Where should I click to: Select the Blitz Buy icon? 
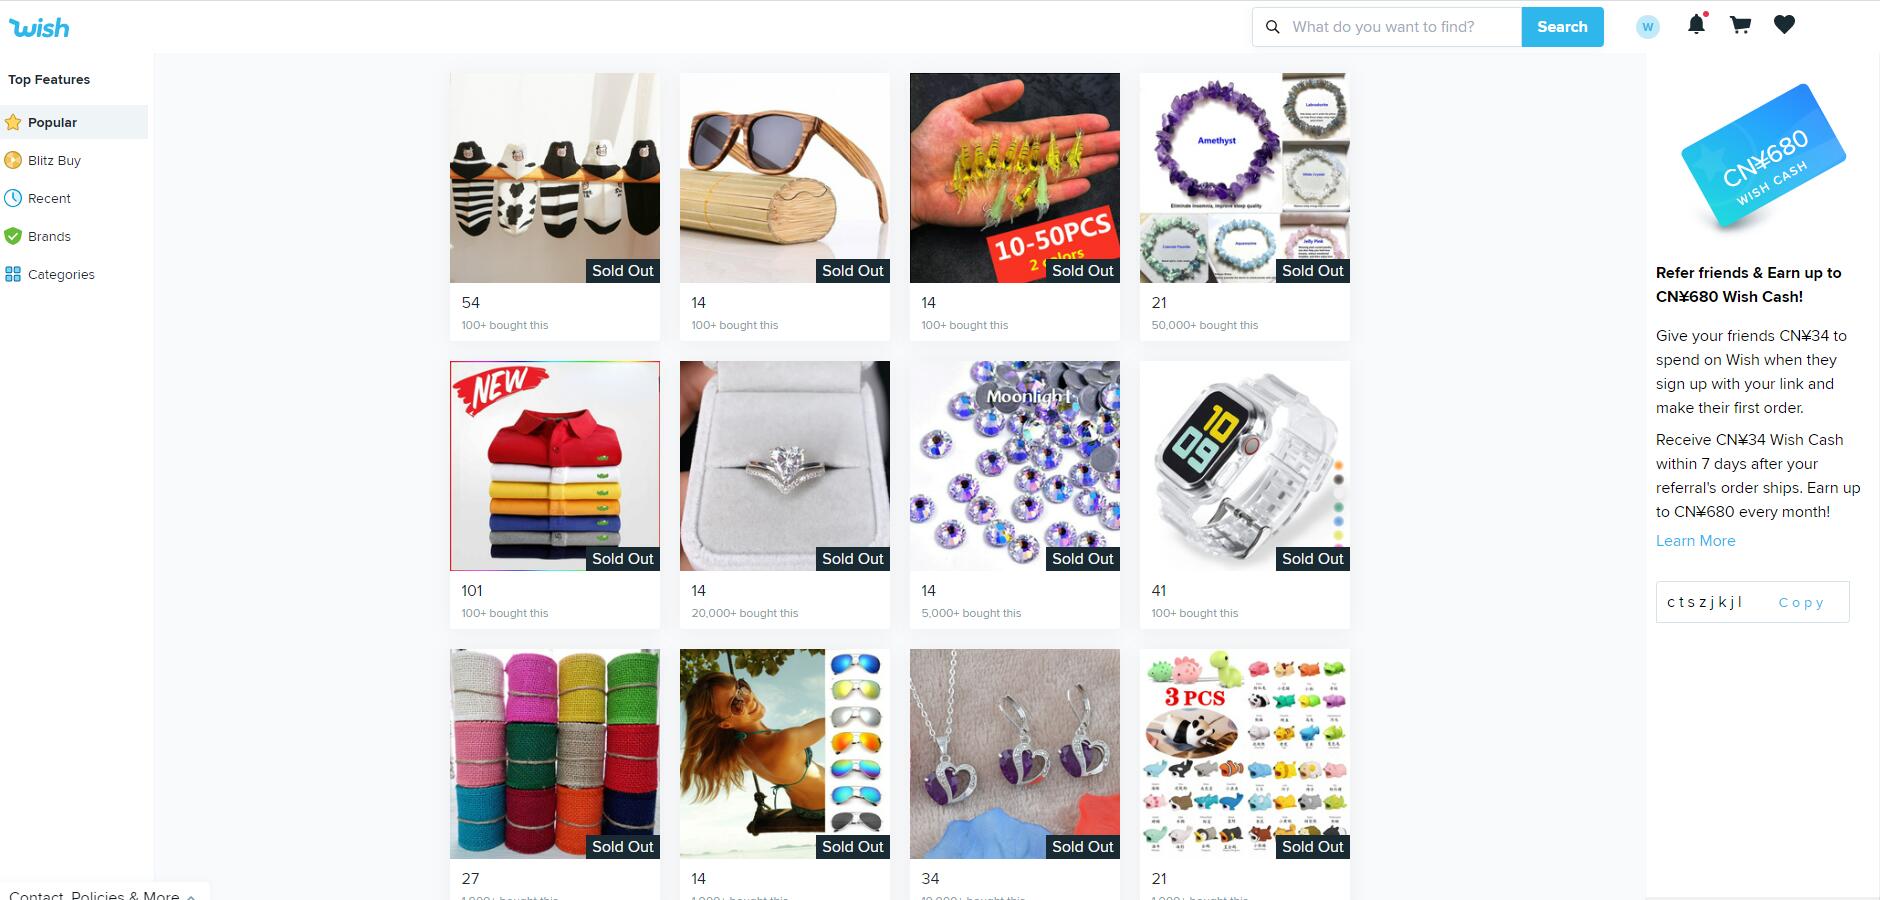[13, 160]
